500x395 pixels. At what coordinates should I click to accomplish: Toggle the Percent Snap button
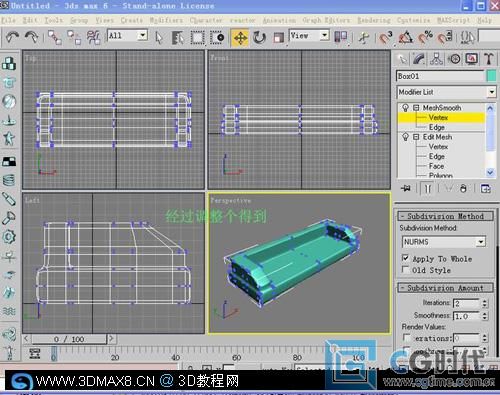coord(425,38)
